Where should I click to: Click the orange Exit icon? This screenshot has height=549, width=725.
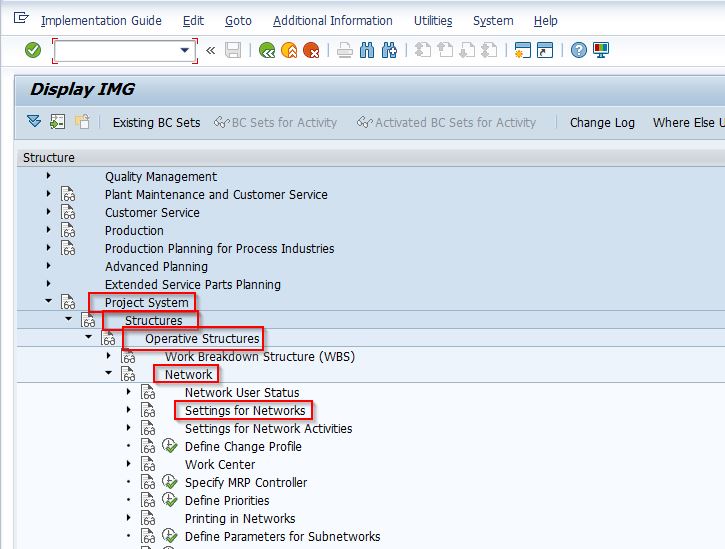tap(289, 50)
